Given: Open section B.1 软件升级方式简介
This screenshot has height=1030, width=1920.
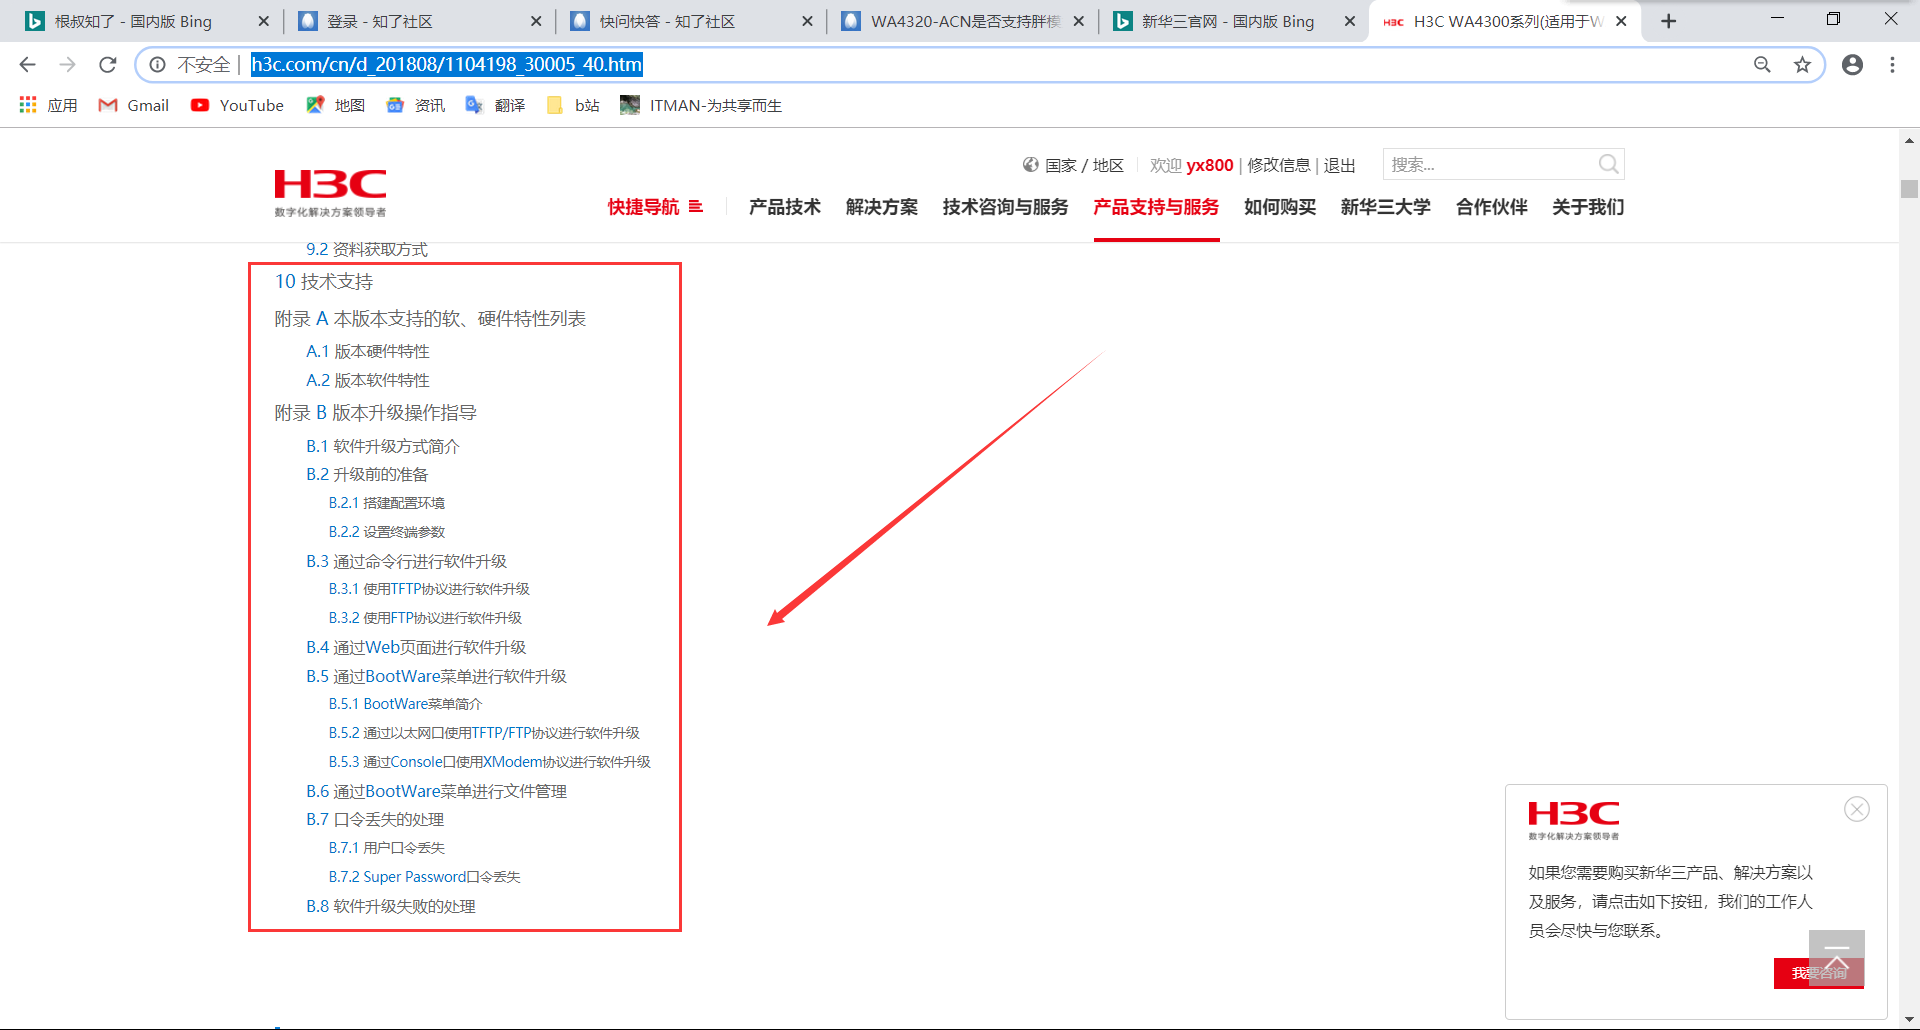Looking at the screenshot, I should [383, 446].
